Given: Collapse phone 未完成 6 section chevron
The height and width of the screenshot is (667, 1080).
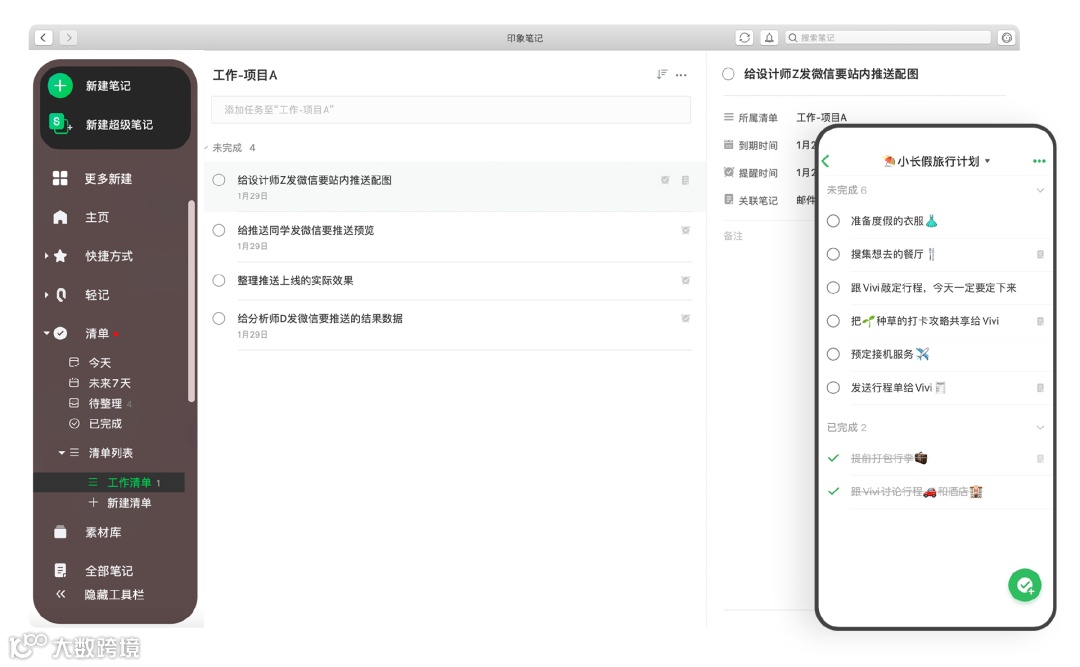Looking at the screenshot, I should tap(1040, 190).
